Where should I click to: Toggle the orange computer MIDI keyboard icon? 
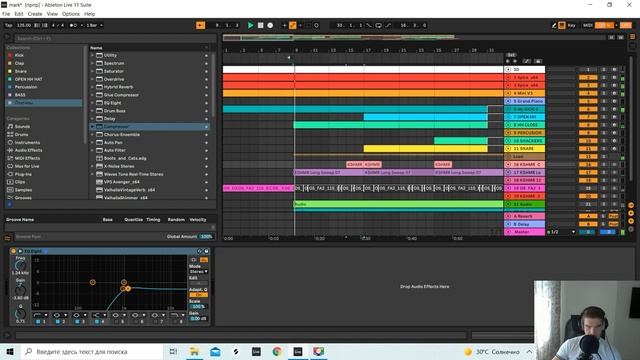(x=562, y=25)
